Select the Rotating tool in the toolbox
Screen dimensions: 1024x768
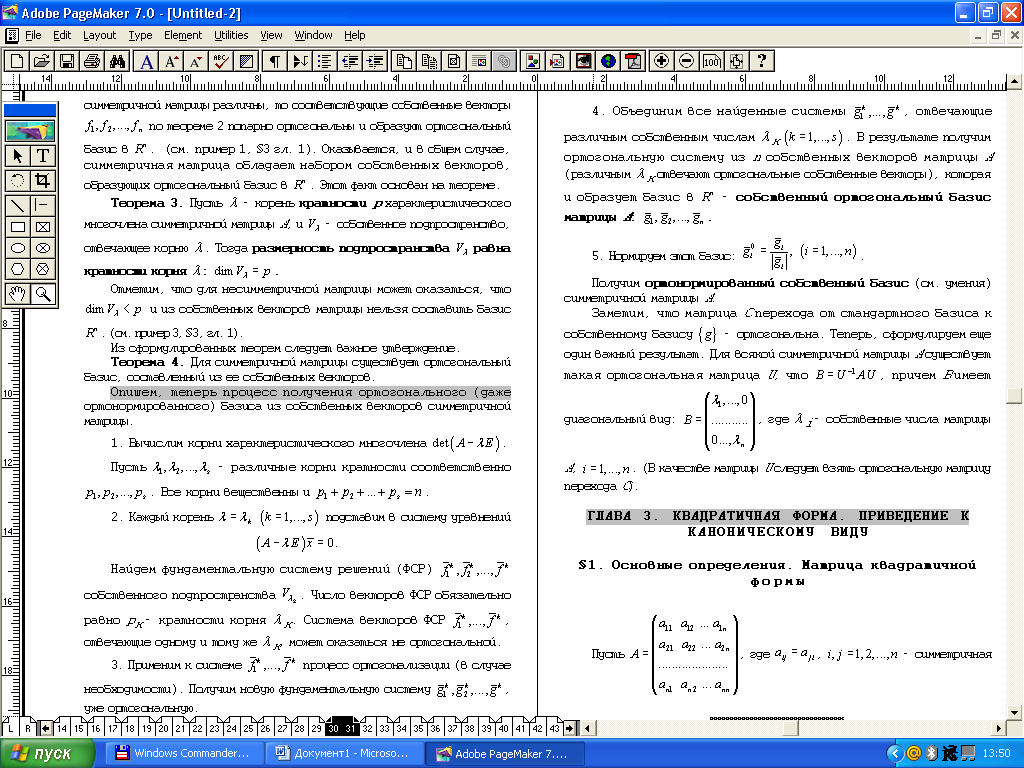coord(18,180)
